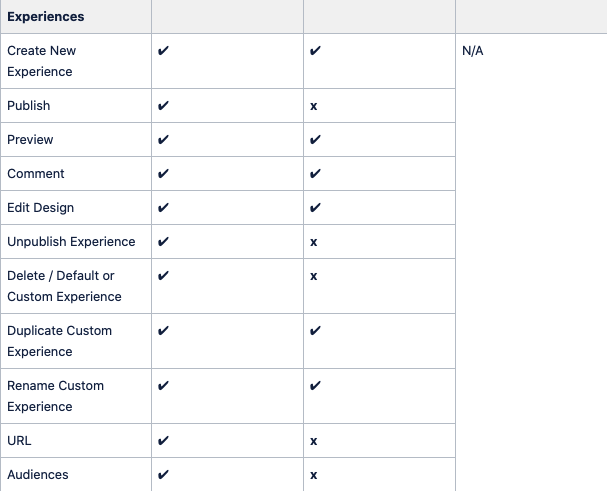Click second checkmark in the Edit Design row
This screenshot has height=491, width=607.
pos(315,208)
